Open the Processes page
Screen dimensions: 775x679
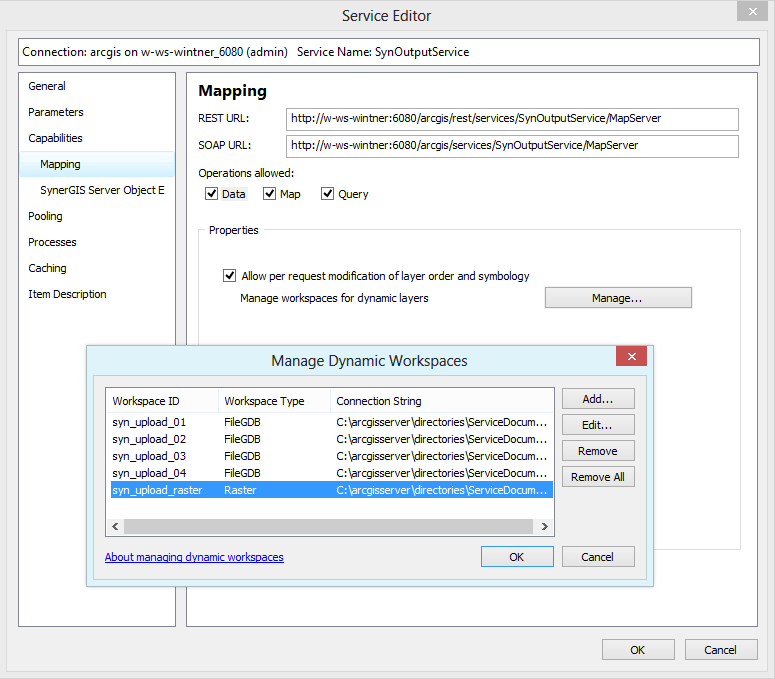97,242
